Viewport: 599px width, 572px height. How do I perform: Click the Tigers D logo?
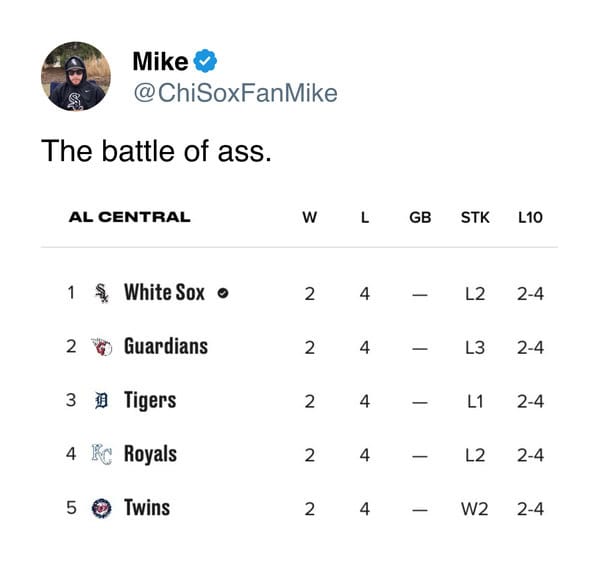click(101, 401)
